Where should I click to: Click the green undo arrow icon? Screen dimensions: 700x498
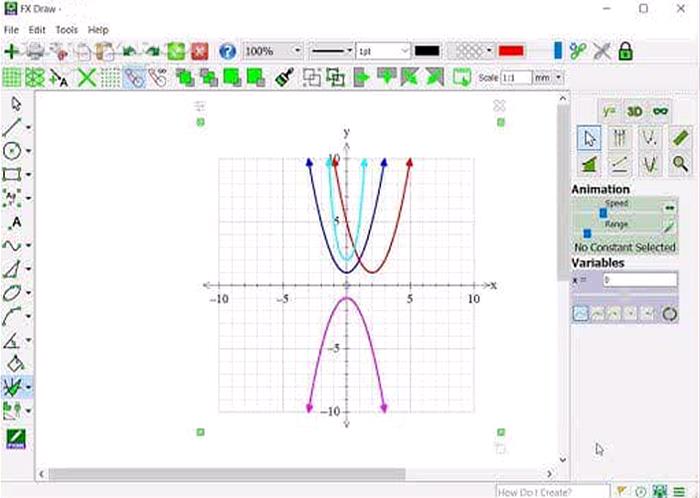(129, 51)
